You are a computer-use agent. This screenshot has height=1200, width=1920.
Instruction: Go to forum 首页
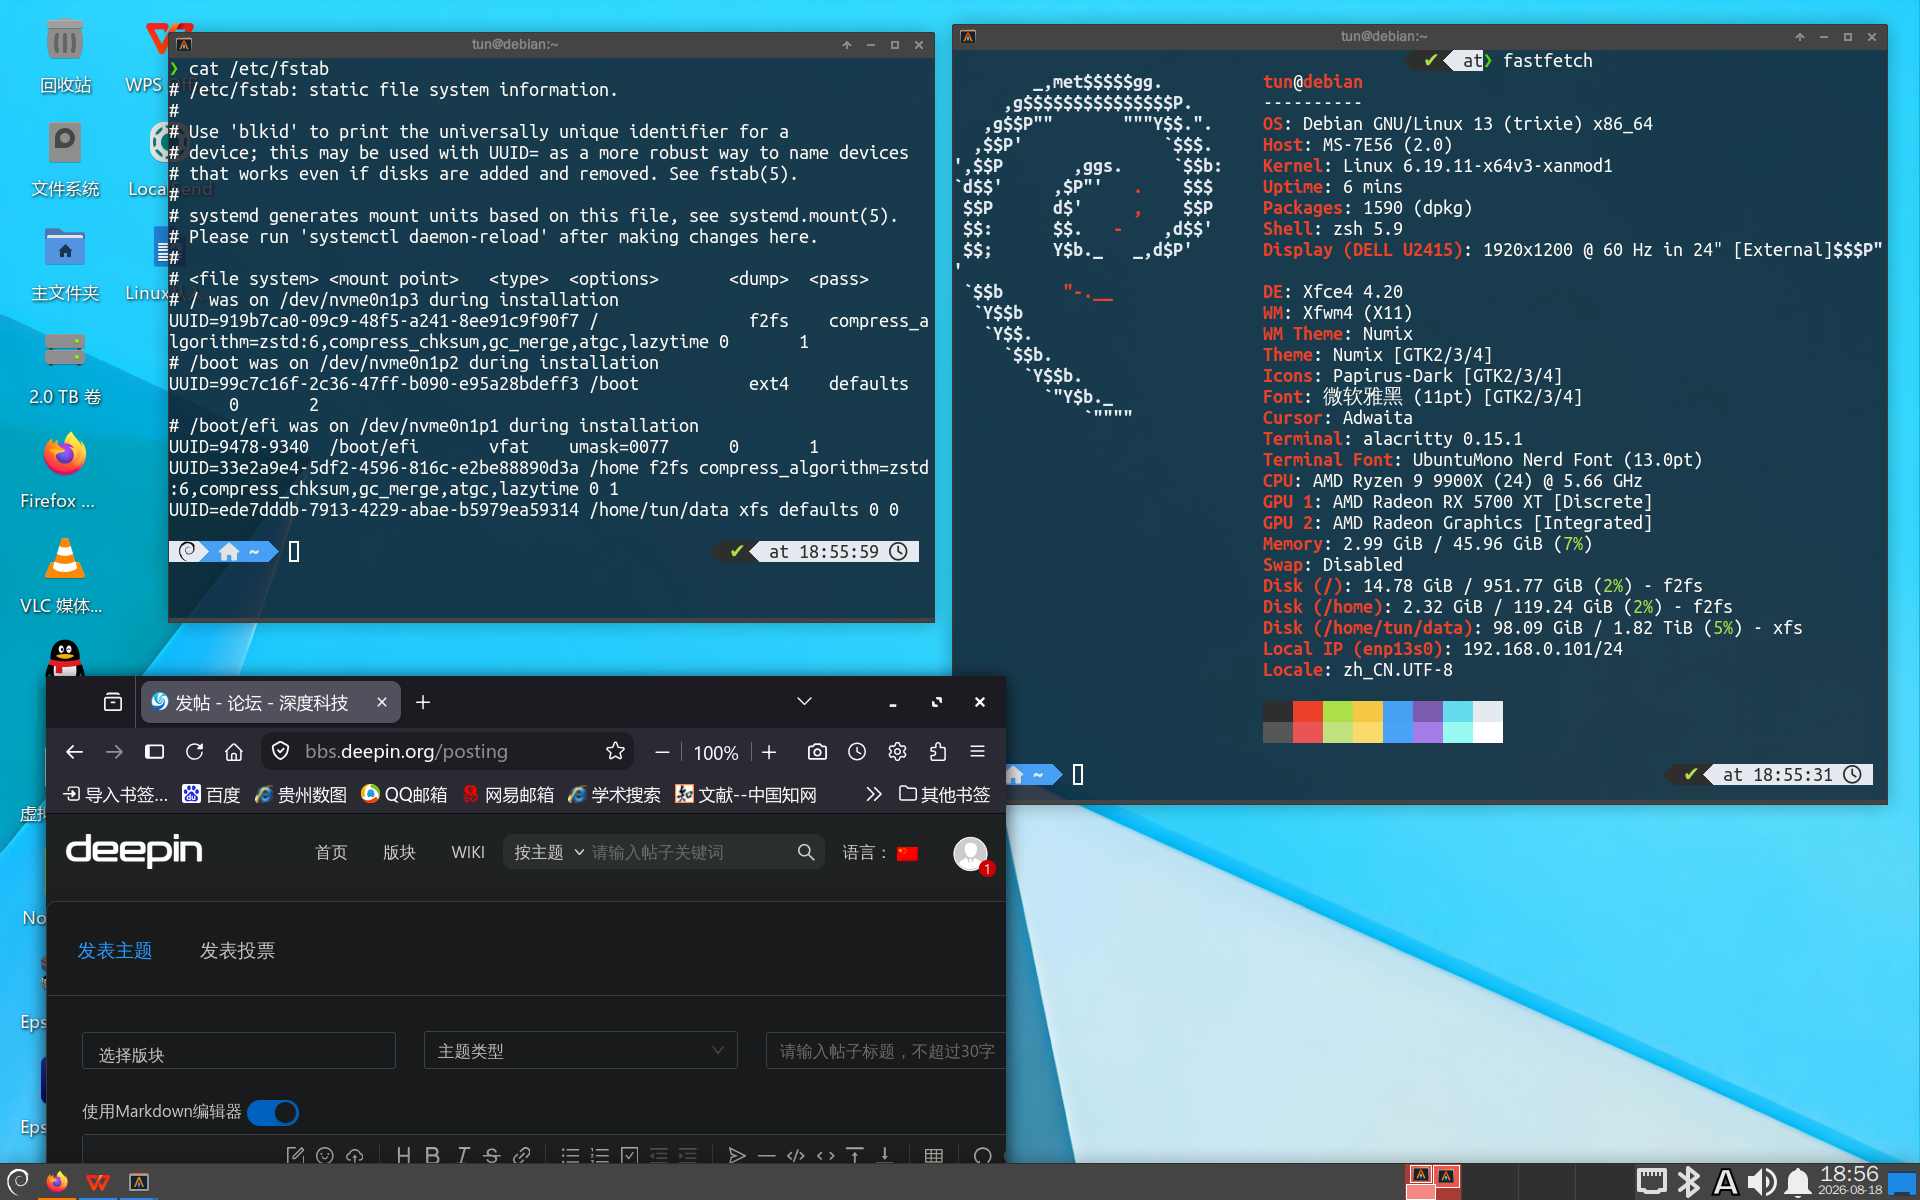tap(331, 852)
